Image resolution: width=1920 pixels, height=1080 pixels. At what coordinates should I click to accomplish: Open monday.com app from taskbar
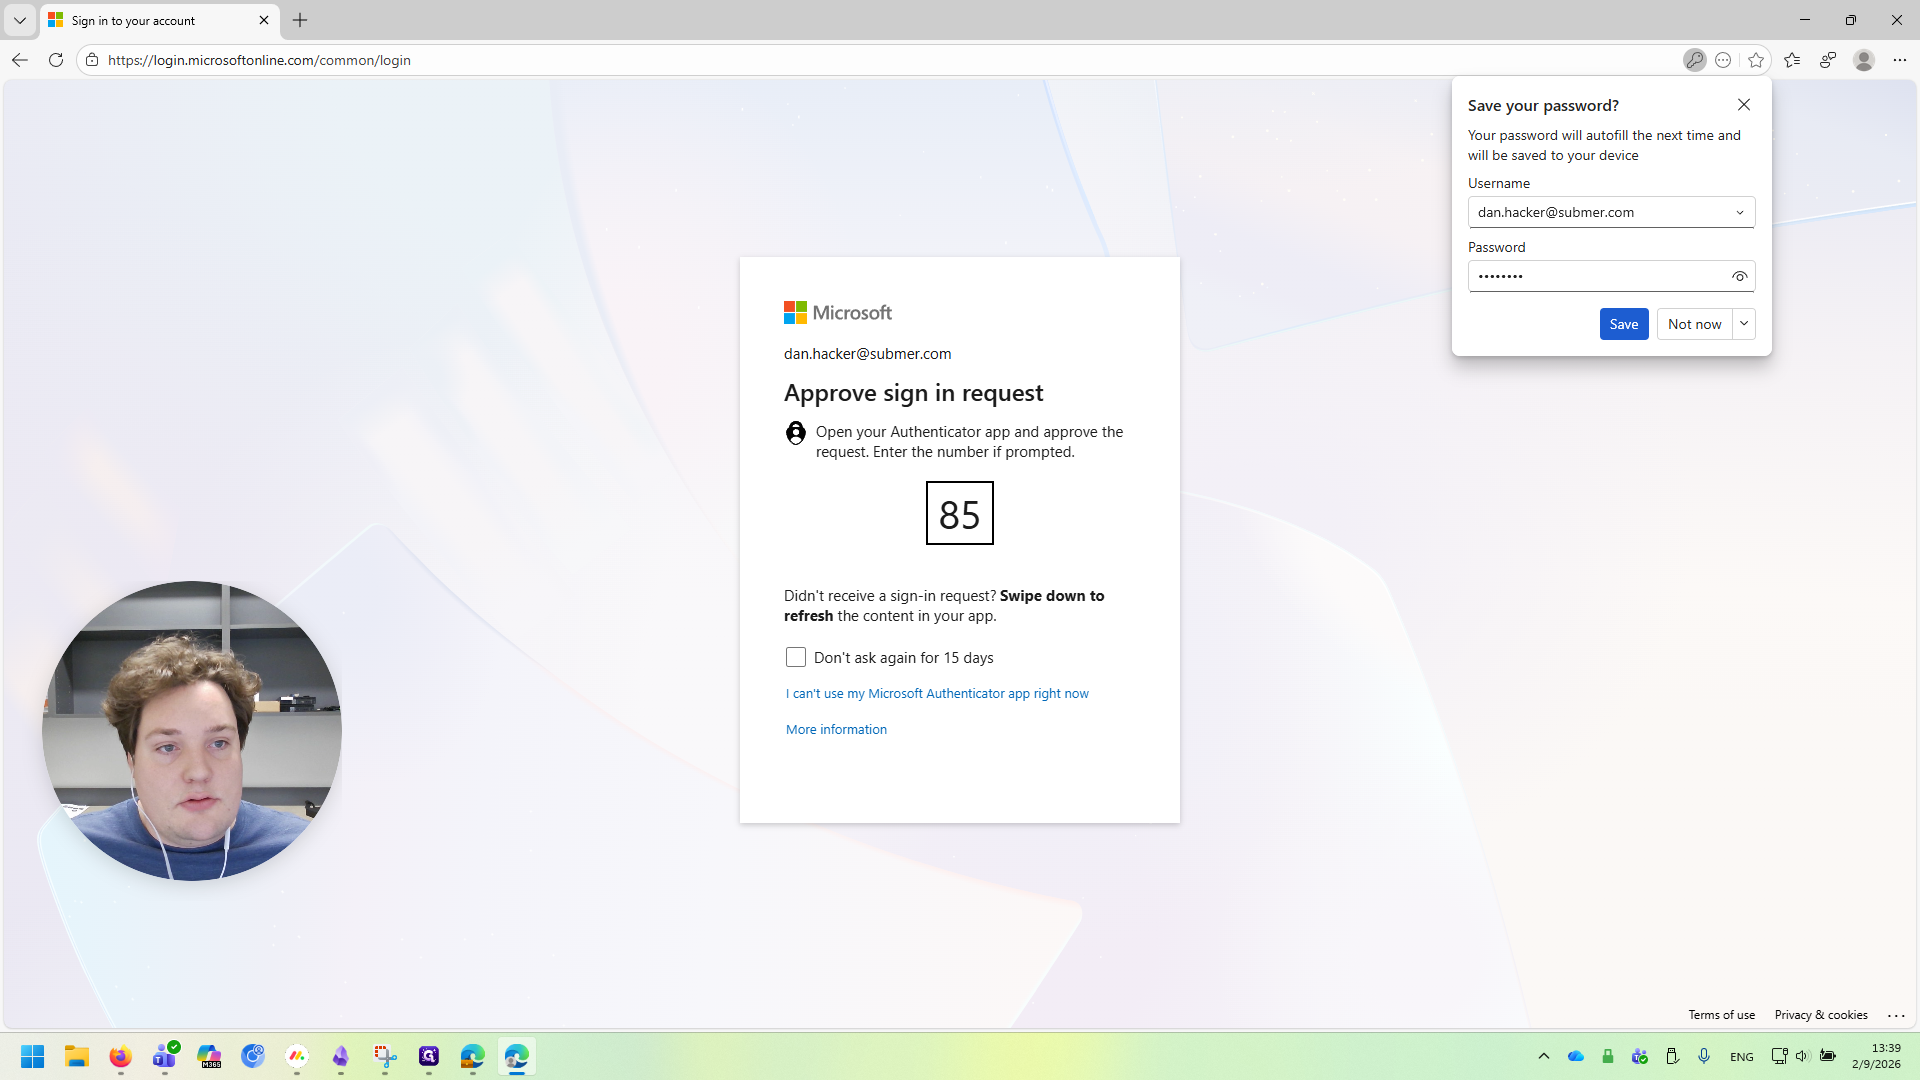[297, 1056]
